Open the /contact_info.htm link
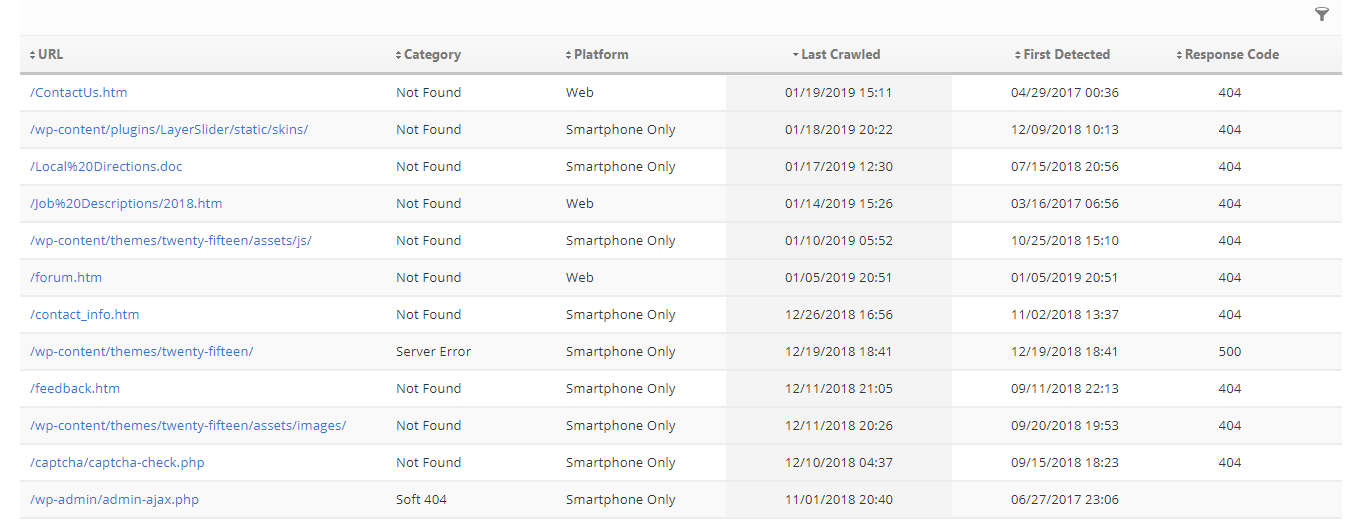Screen dimensions: 1351x528 coord(85,315)
